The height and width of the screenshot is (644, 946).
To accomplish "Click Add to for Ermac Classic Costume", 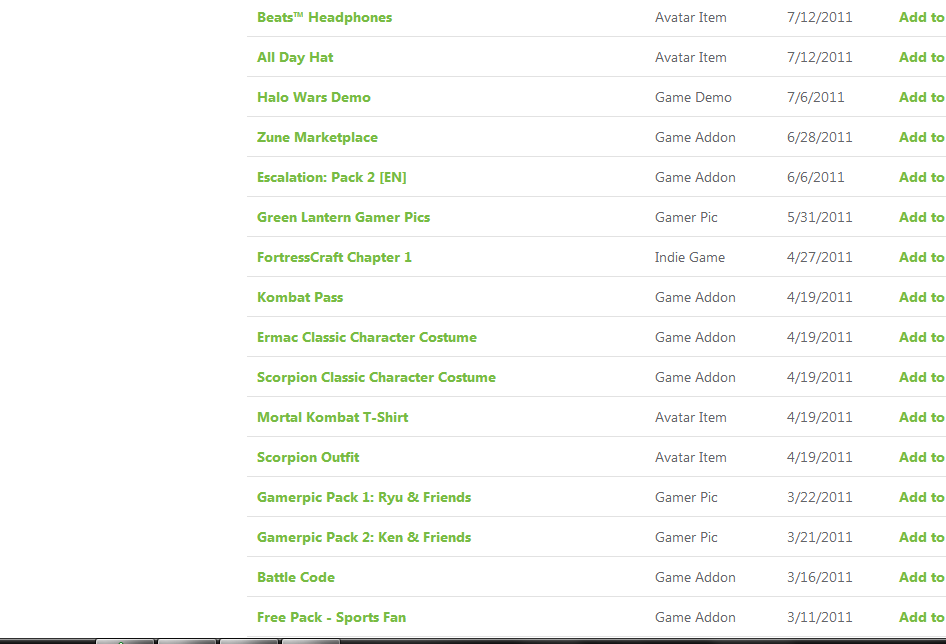I will [x=922, y=337].
